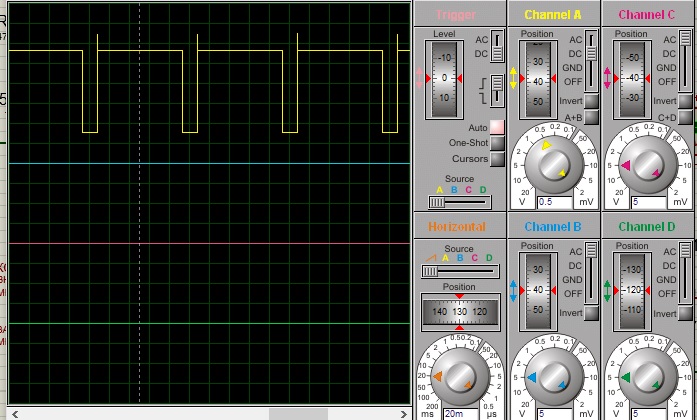The image size is (697, 420).
Task: Click the green Channel D position arrows icon
Action: click(608, 291)
